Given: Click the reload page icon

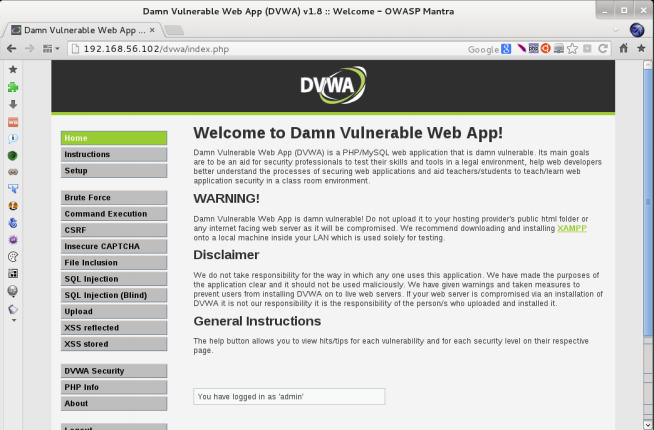Looking at the screenshot, I should 604,48.
